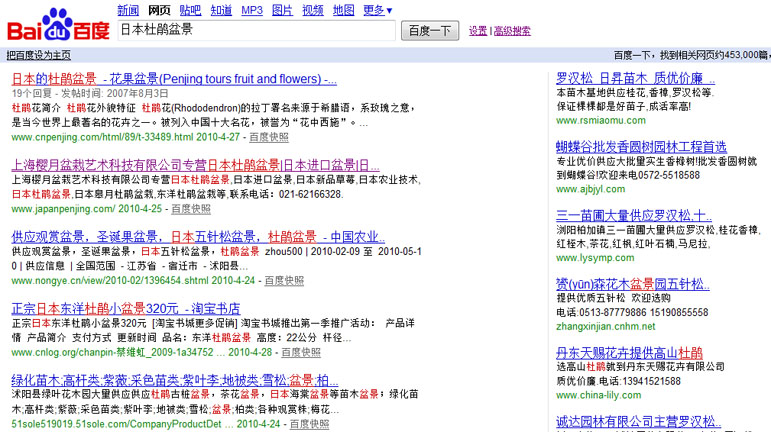Open result 绿化苗木;高杆类;紫薇
The width and height of the screenshot is (771, 432).
[175, 380]
